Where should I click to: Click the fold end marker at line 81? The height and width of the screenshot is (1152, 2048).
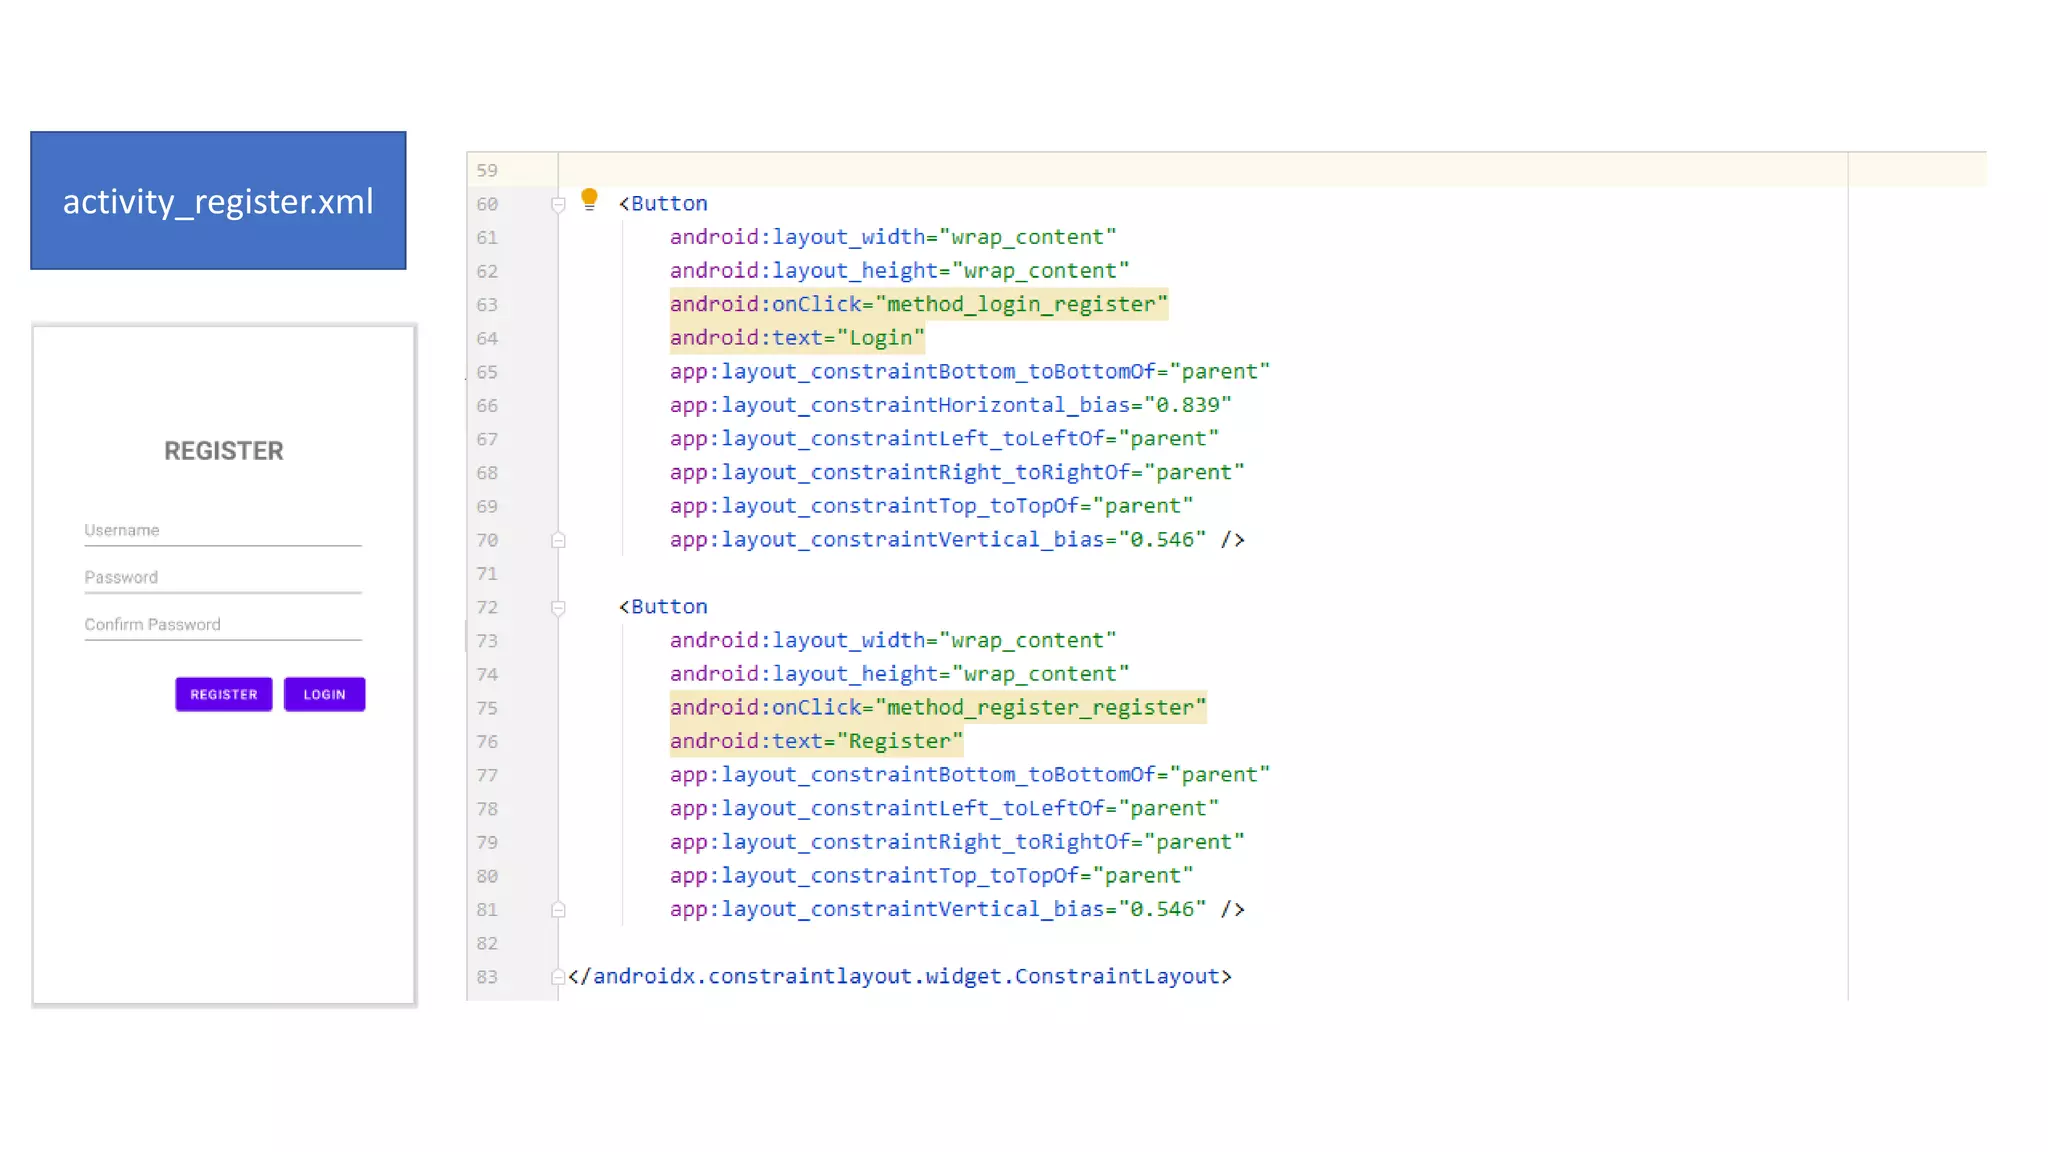click(559, 910)
